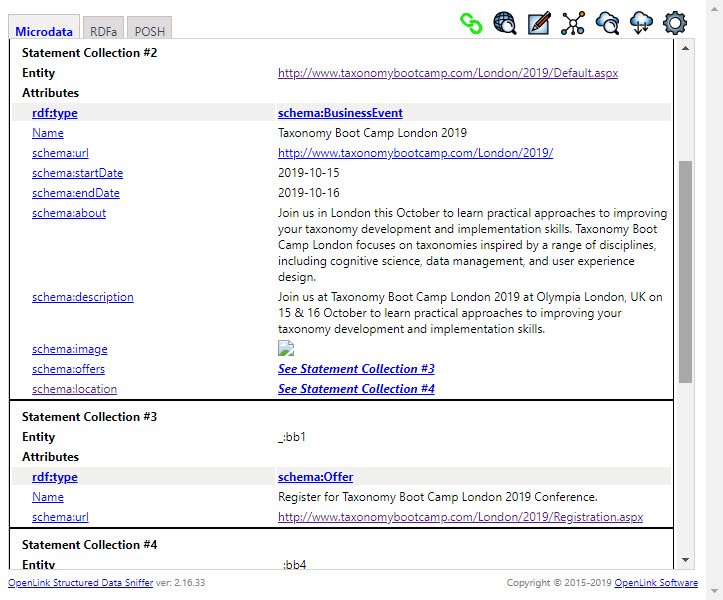Click the green chain link icon

[471, 23]
